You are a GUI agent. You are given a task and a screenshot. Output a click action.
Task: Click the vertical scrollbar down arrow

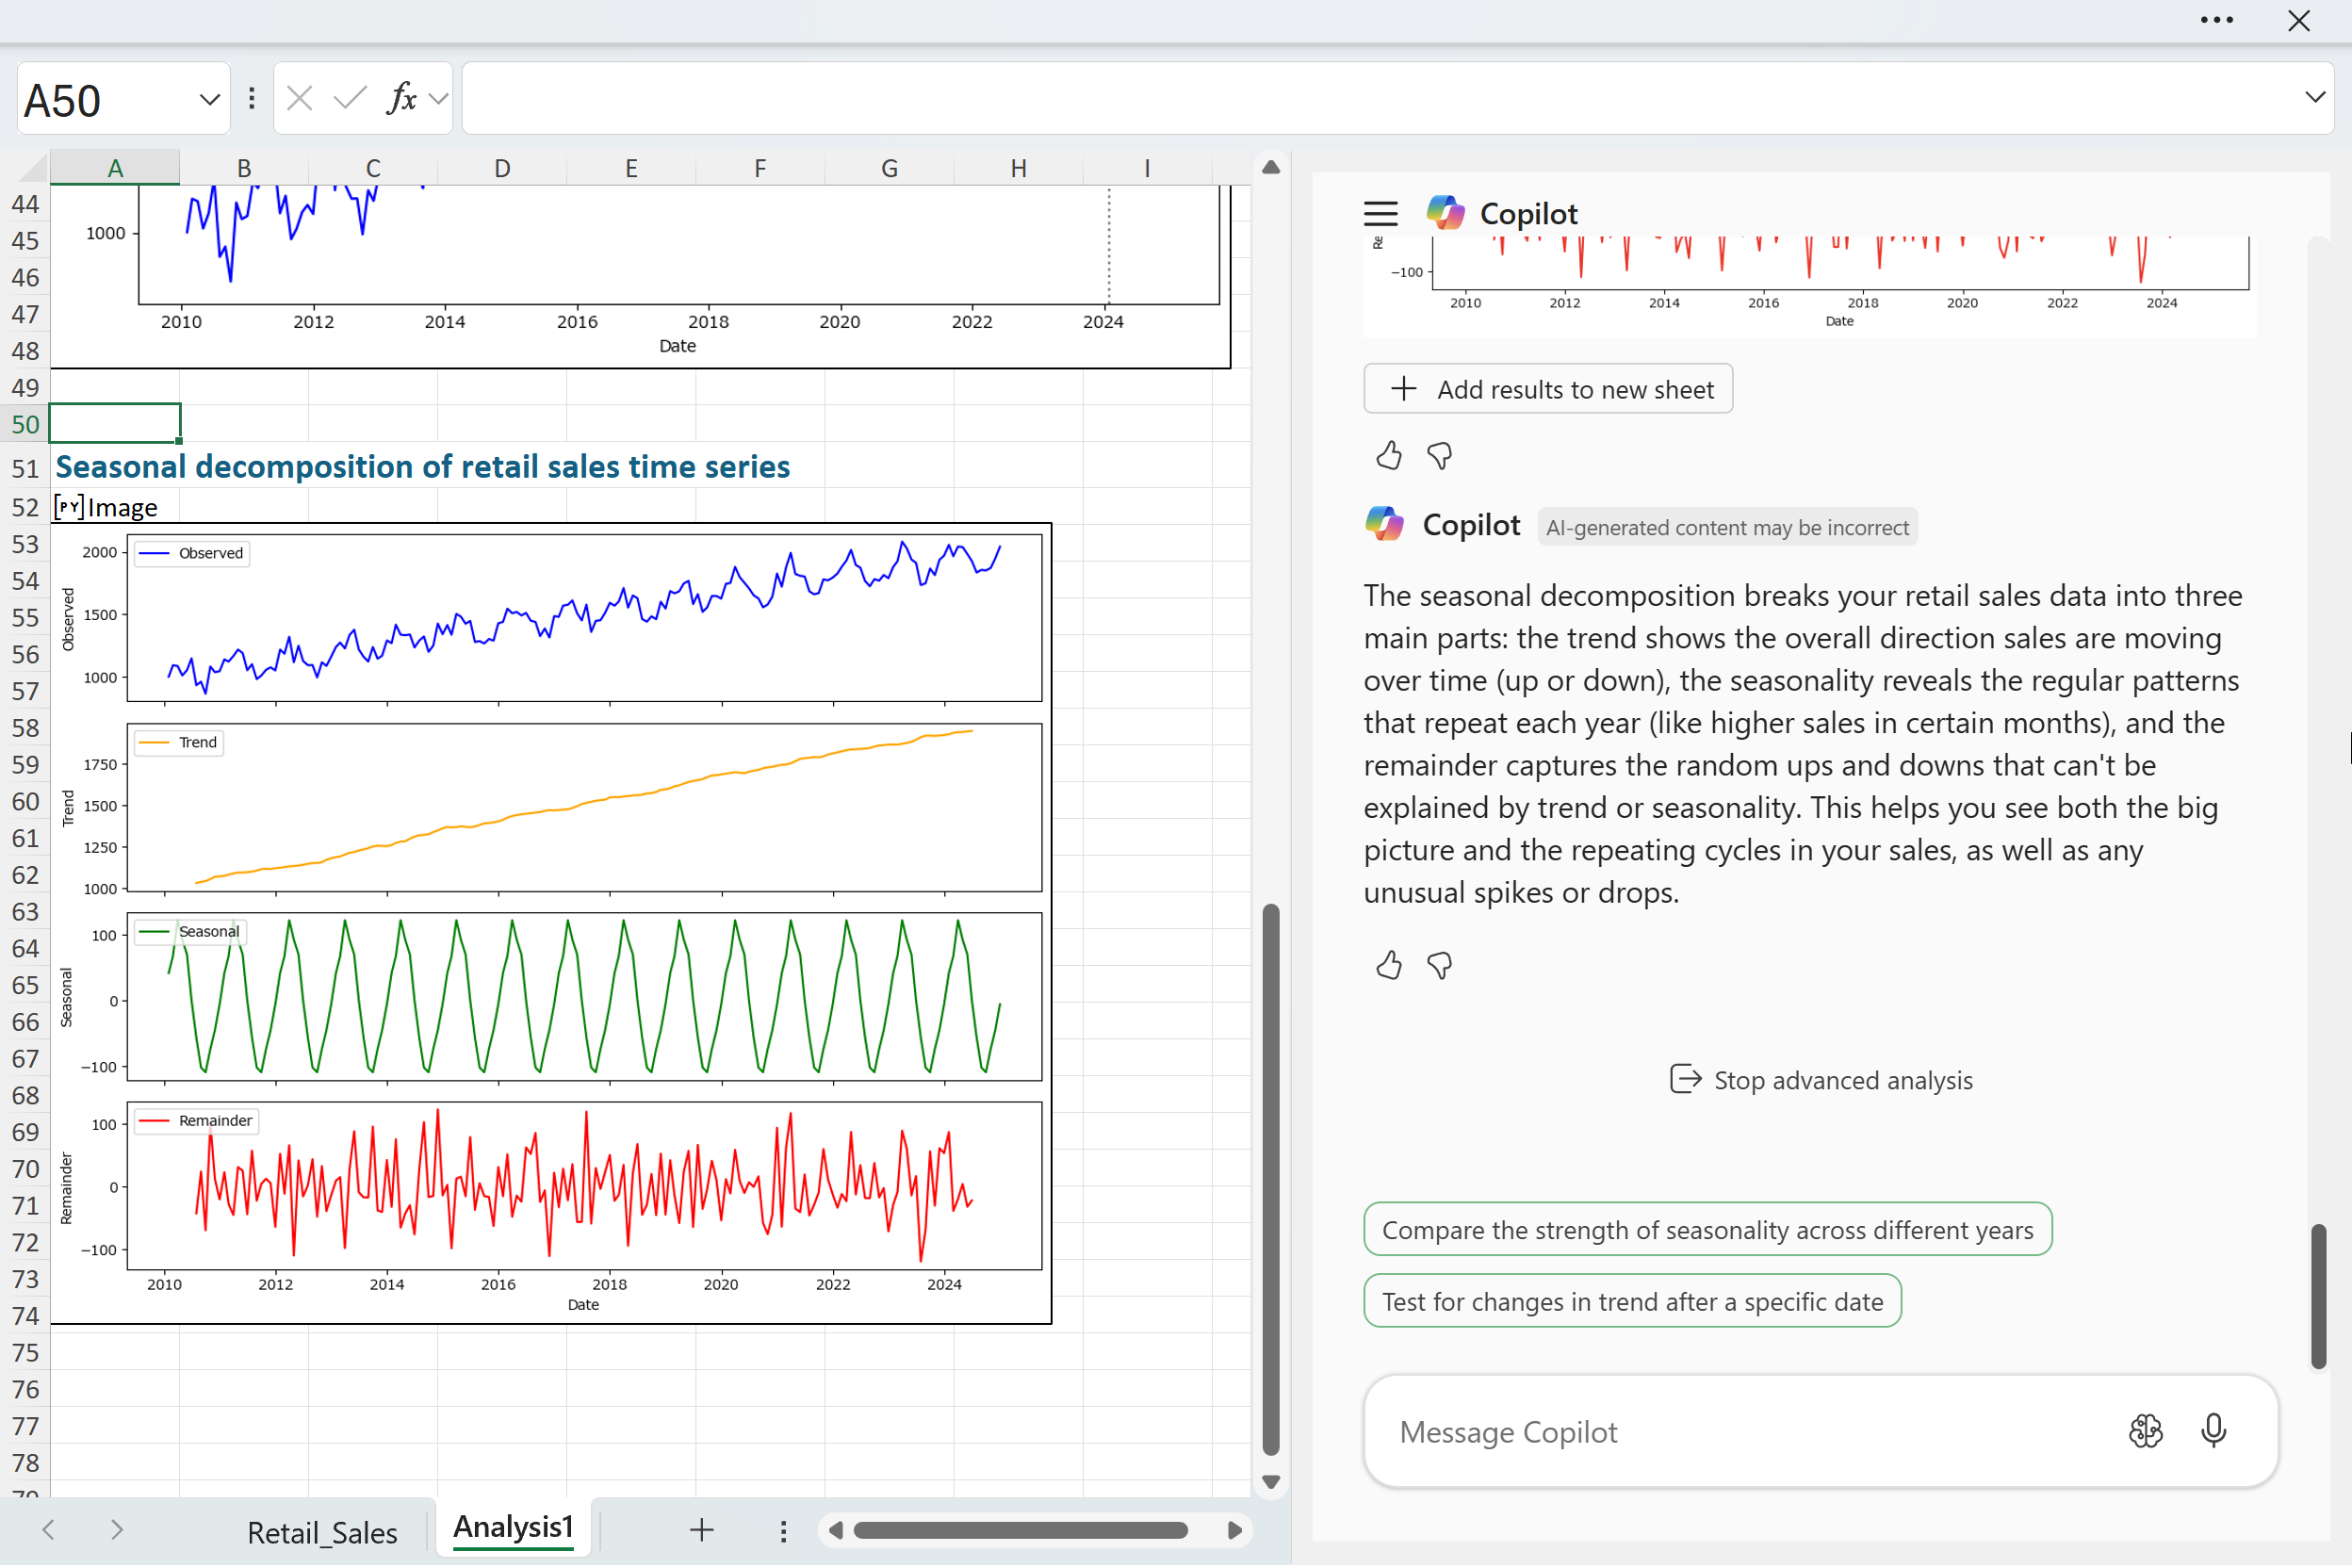pos(1270,1481)
